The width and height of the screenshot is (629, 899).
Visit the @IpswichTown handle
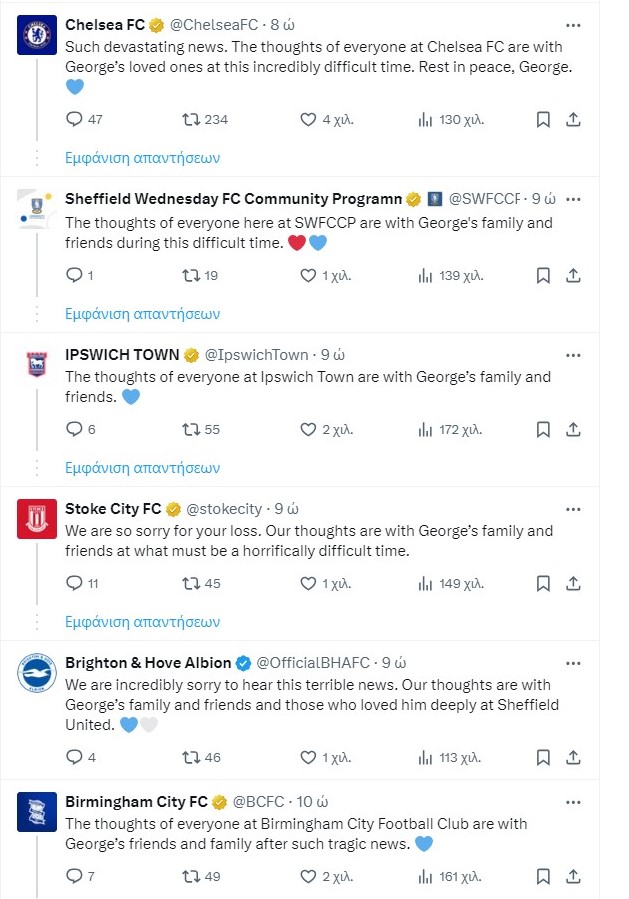pyautogui.click(x=256, y=355)
